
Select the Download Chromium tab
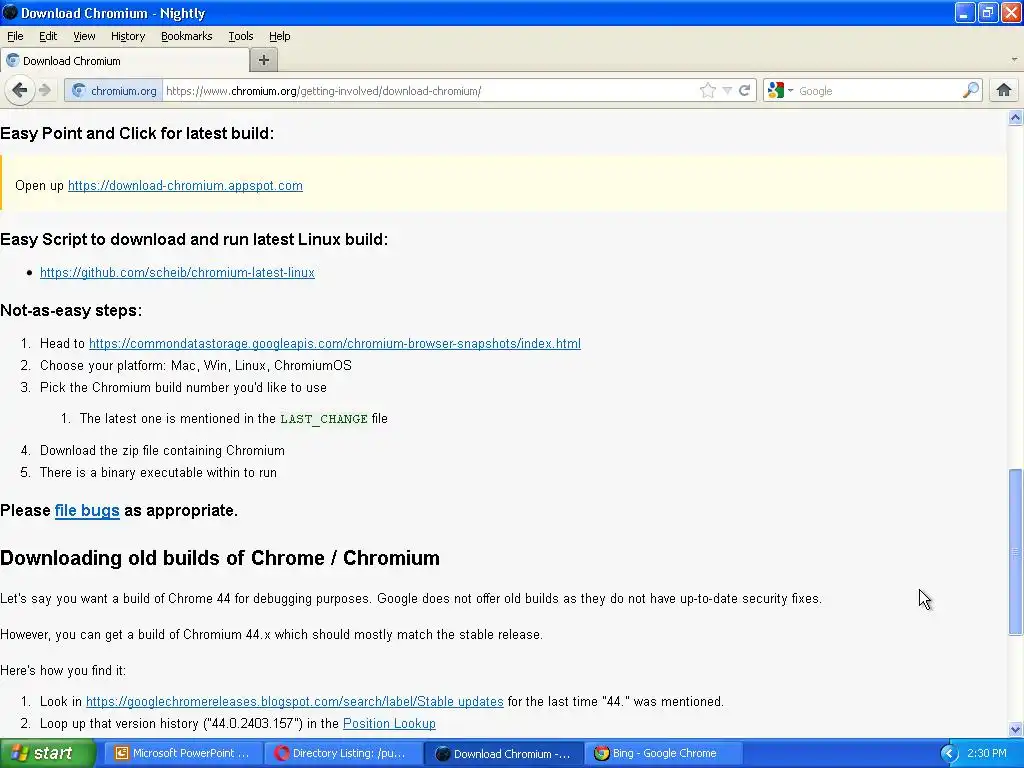(x=125, y=61)
